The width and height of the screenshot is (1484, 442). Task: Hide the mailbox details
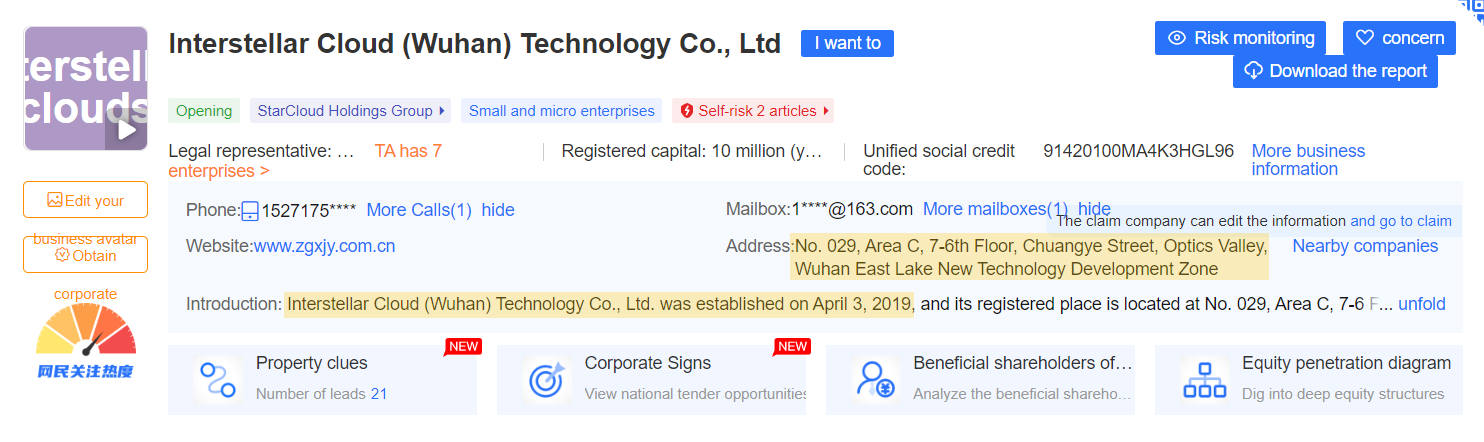[x=1094, y=209]
